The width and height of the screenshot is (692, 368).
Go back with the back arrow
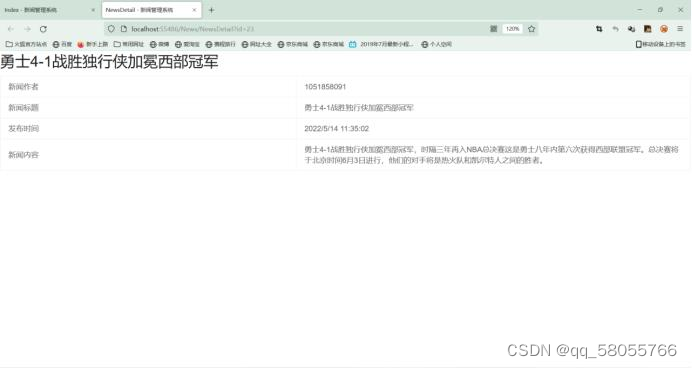[11, 29]
